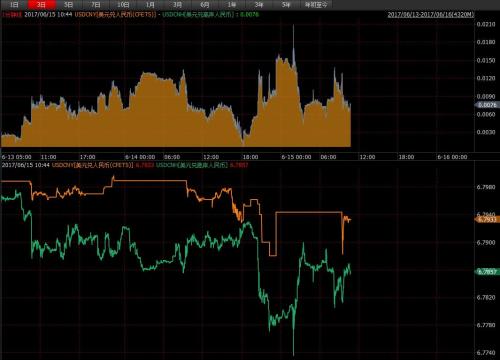Select the 1日 time range tab
Screen dimensions: 500x360
point(14,5)
